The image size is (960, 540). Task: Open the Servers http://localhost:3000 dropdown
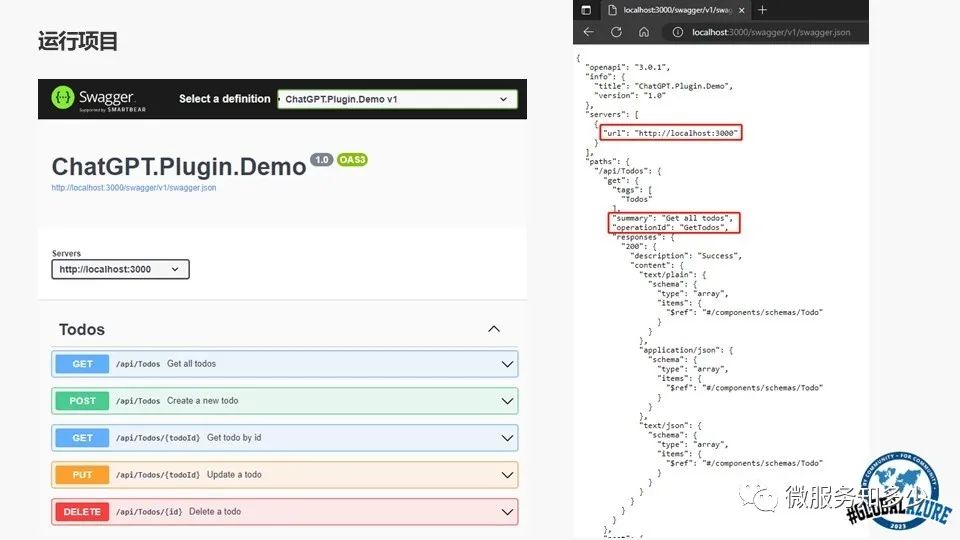pyautogui.click(x=121, y=269)
